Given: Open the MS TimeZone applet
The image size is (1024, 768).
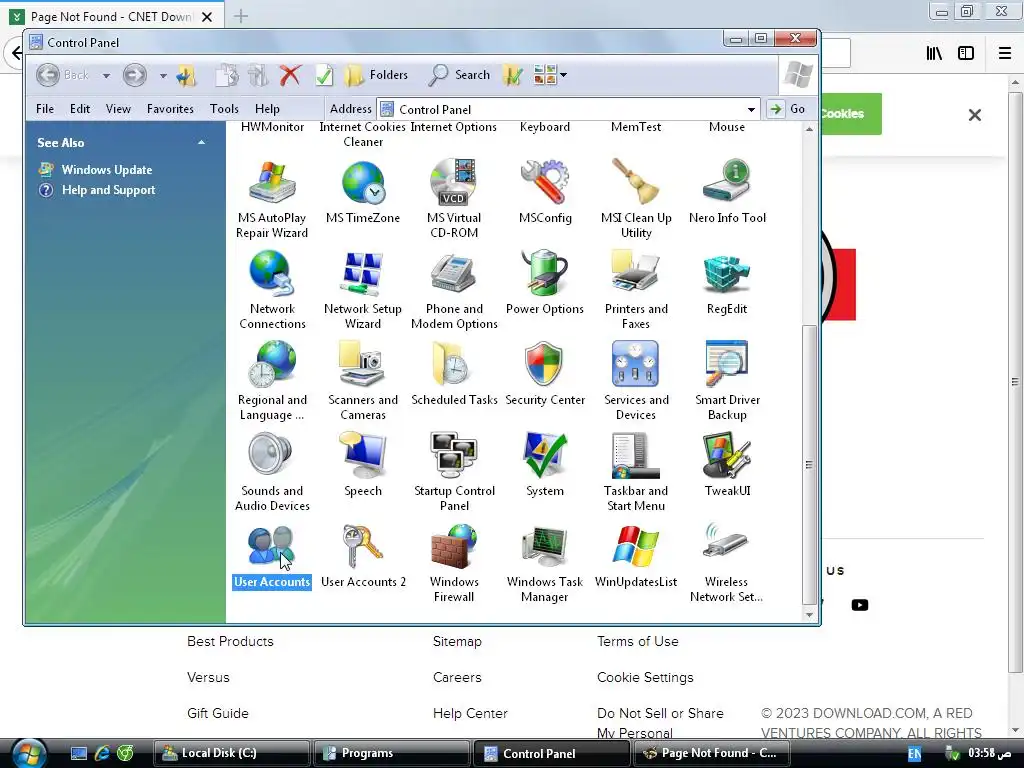Looking at the screenshot, I should point(363,182).
